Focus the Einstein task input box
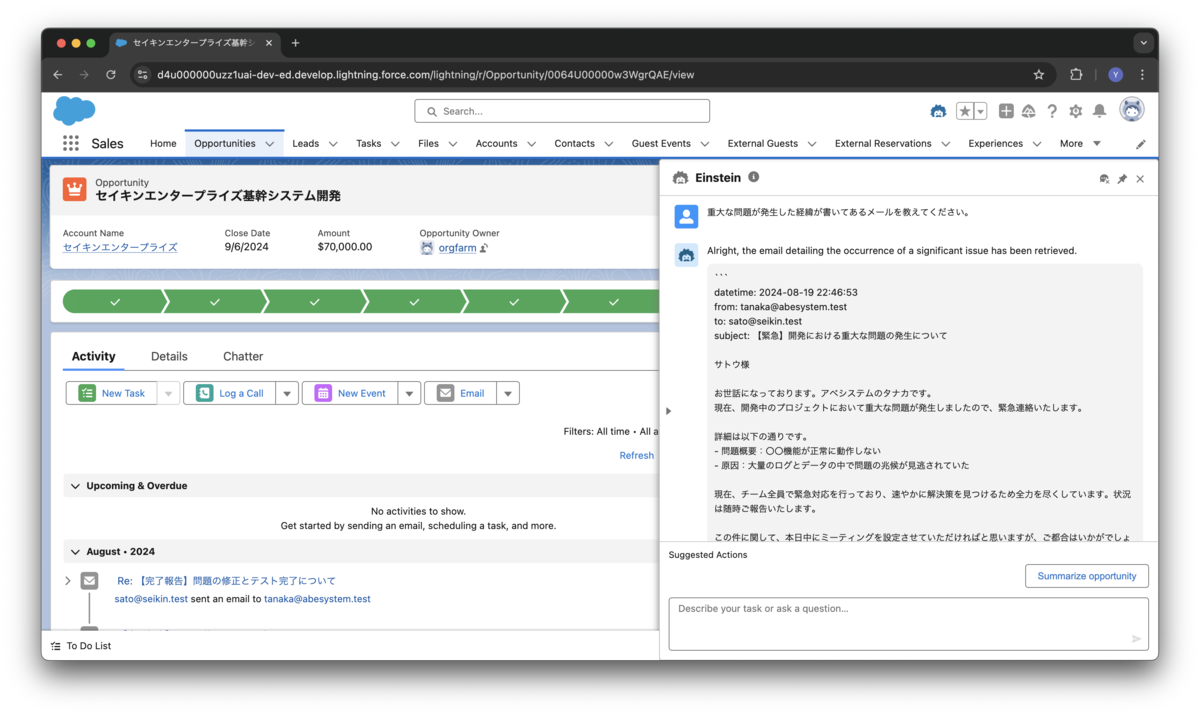Image resolution: width=1200 pixels, height=715 pixels. click(908, 624)
